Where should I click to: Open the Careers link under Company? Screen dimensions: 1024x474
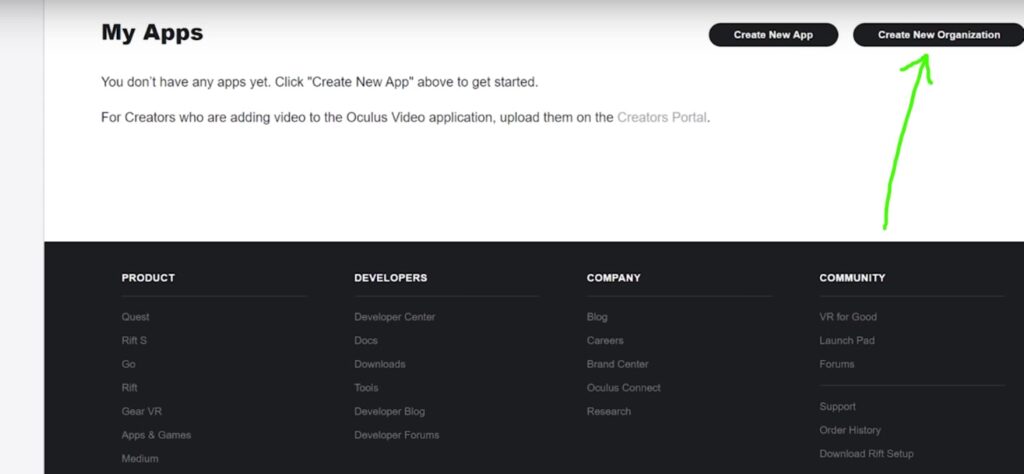tap(605, 340)
